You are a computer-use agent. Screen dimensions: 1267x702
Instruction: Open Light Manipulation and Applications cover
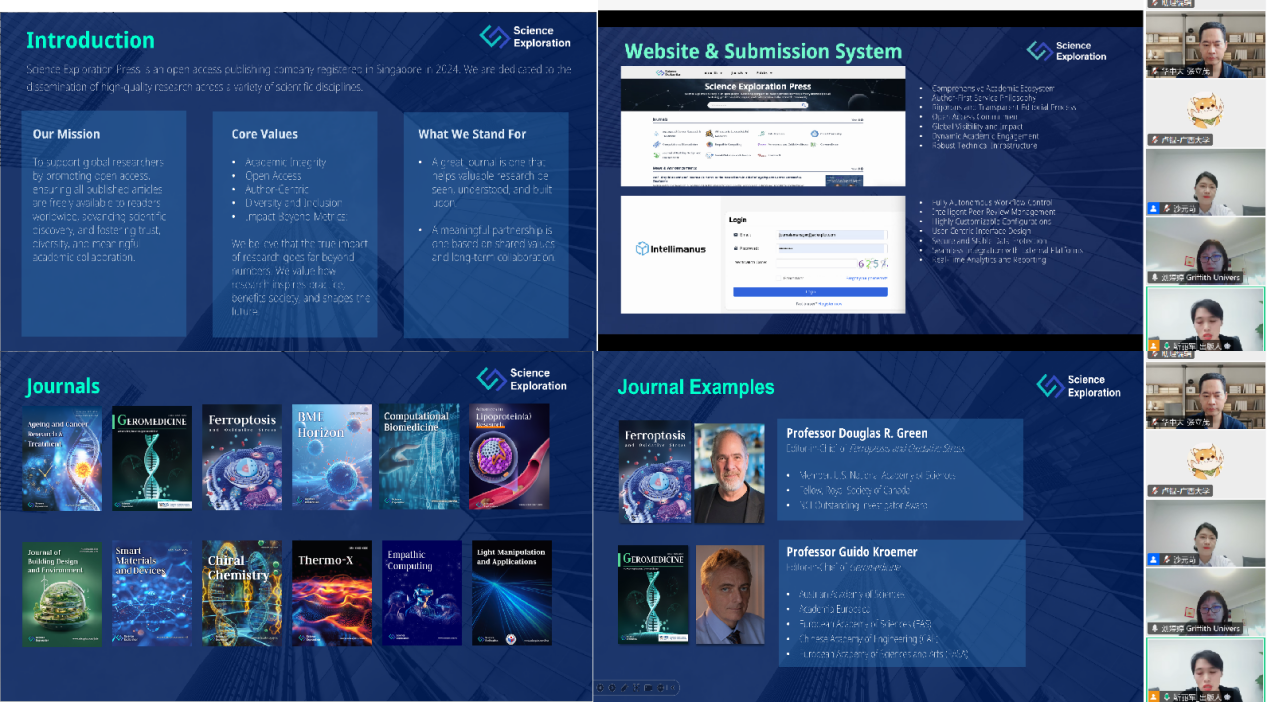tap(512, 593)
